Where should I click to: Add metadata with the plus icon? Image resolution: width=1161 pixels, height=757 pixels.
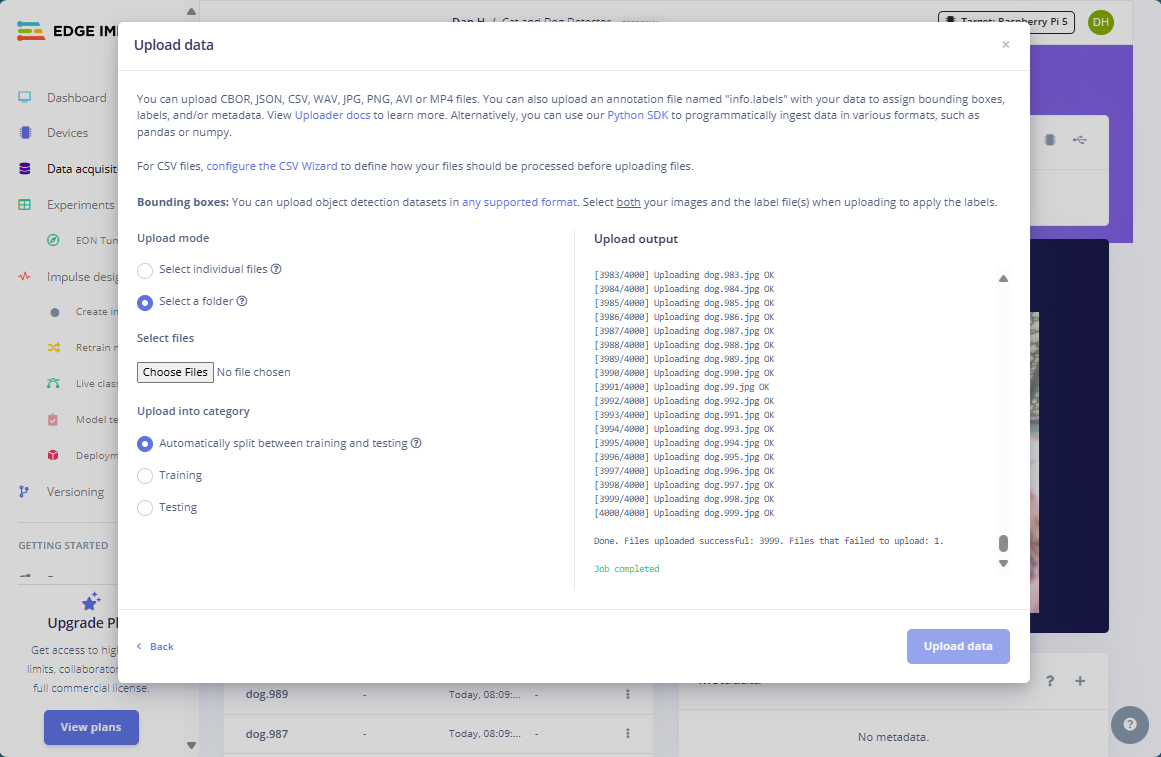click(x=1080, y=681)
